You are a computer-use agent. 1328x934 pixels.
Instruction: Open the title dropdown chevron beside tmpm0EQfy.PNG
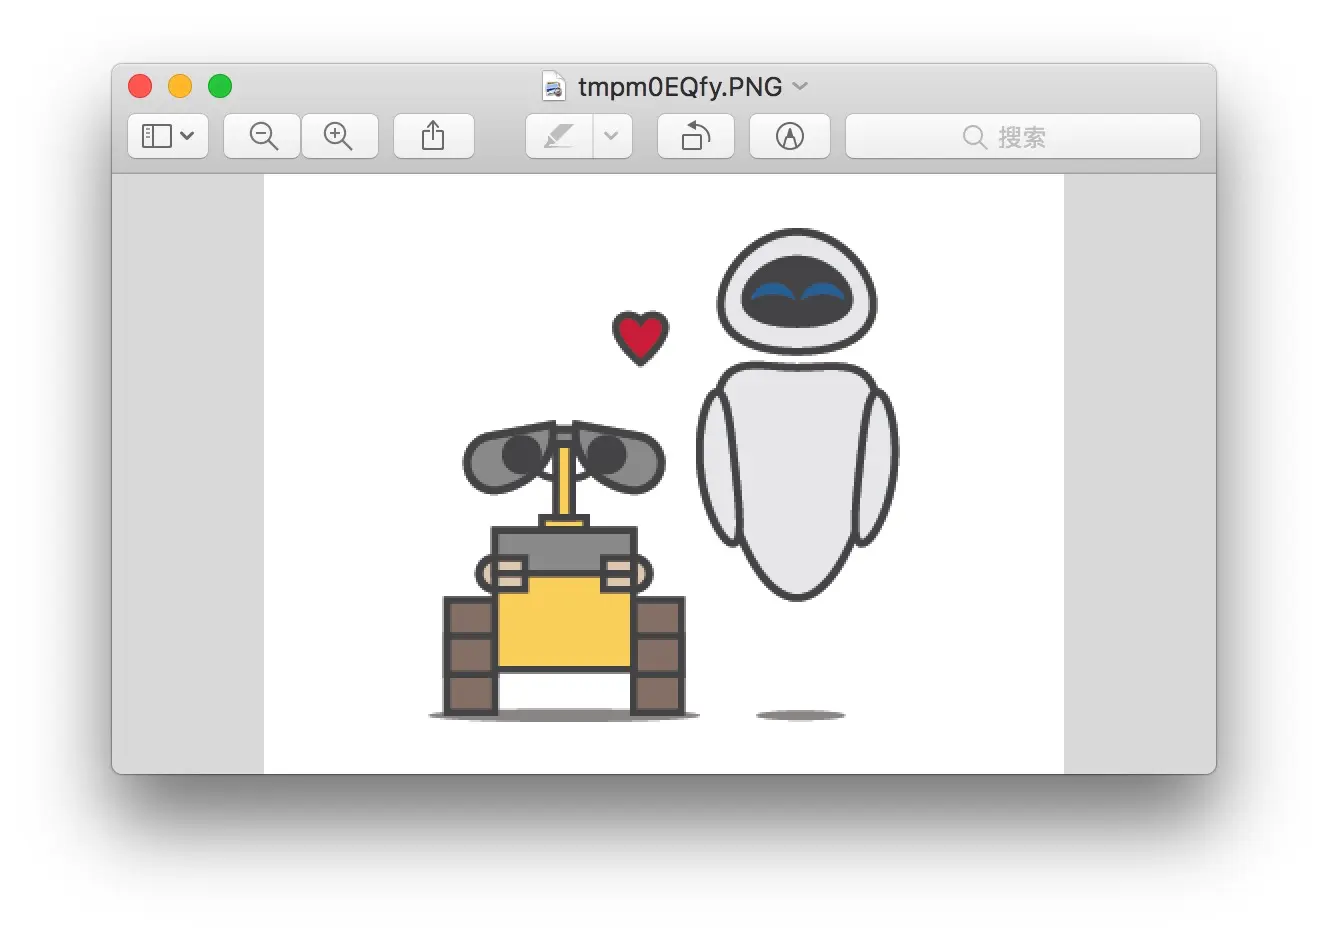800,86
